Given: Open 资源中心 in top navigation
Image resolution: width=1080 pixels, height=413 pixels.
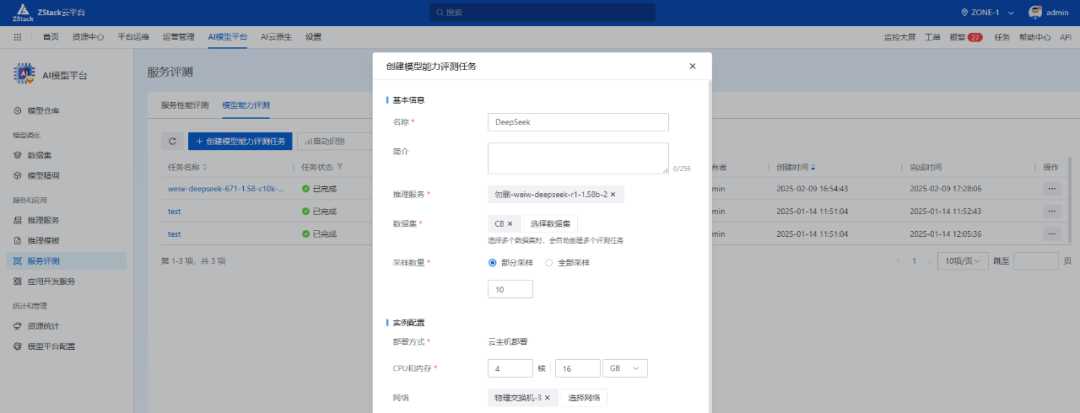Looking at the screenshot, I should click(x=88, y=37).
